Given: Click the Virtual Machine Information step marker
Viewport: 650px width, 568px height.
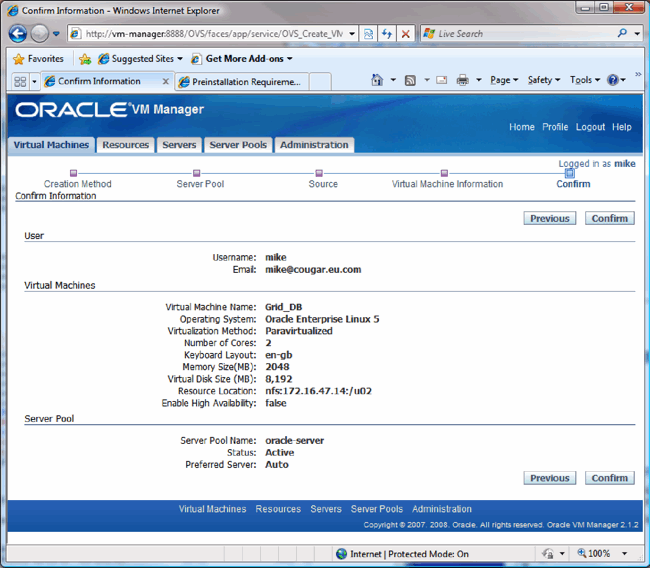Looking at the screenshot, I should pyautogui.click(x=444, y=173).
